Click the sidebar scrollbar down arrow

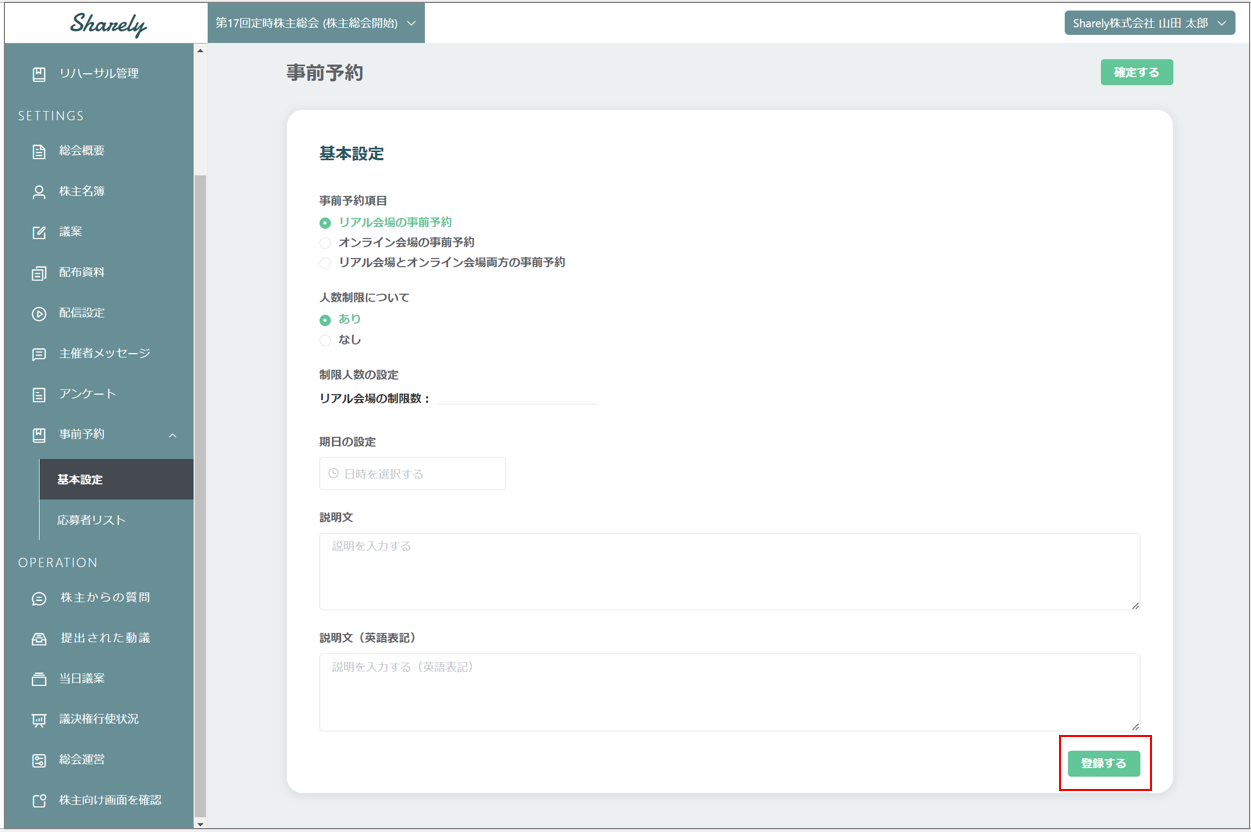pos(200,824)
